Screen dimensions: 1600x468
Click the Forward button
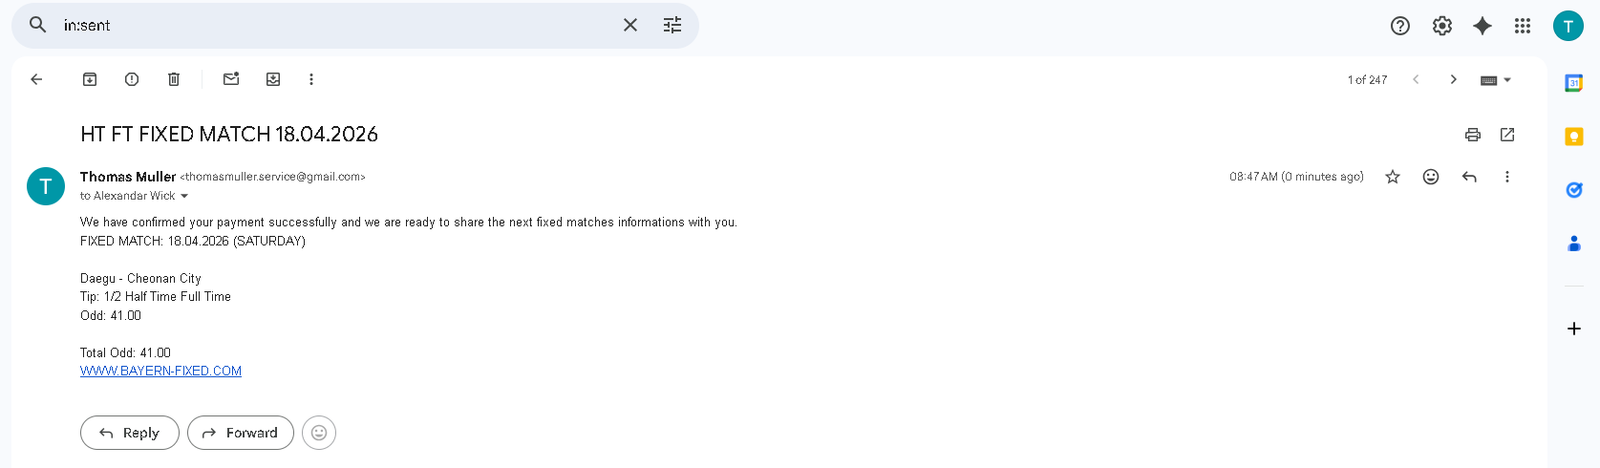pyautogui.click(x=240, y=433)
